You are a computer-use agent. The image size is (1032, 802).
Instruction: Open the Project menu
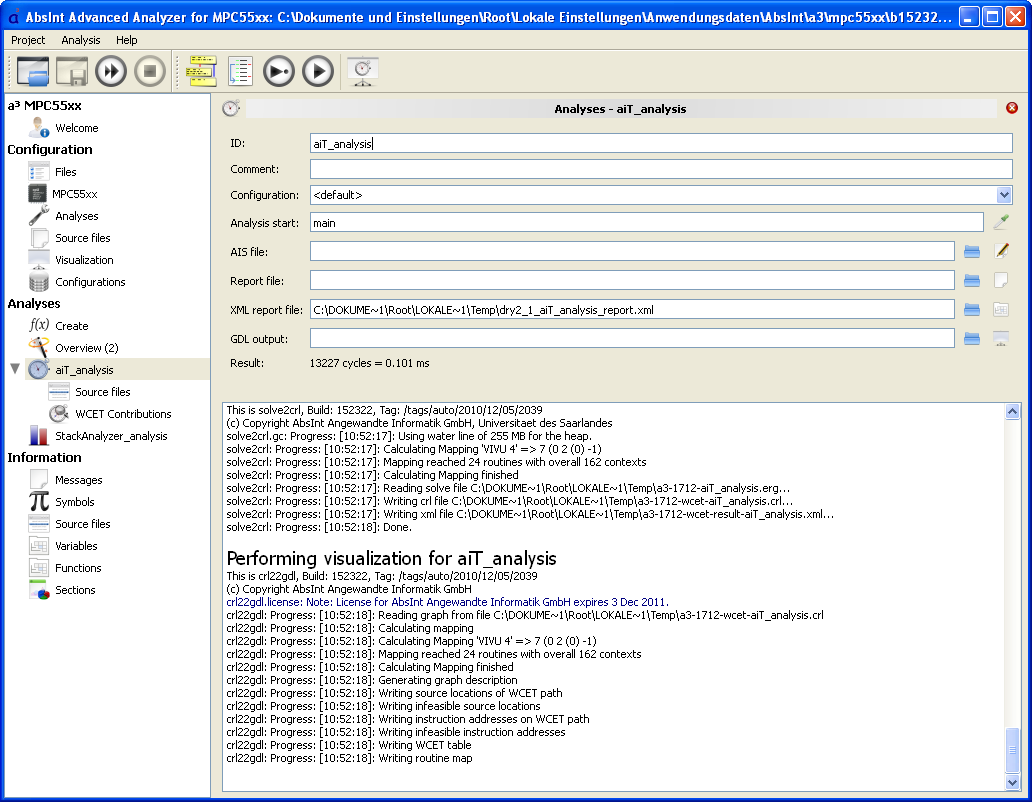(x=28, y=40)
